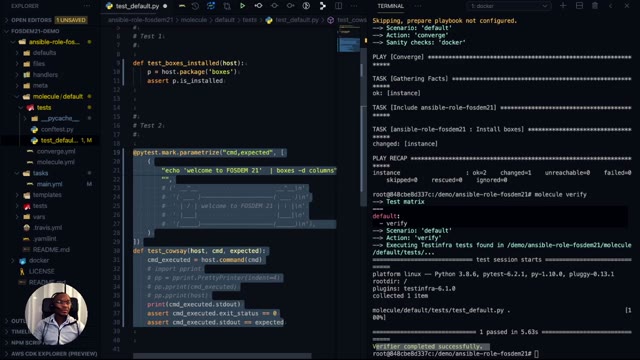
Task: Open the file history timeline icon
Action: point(196,6)
